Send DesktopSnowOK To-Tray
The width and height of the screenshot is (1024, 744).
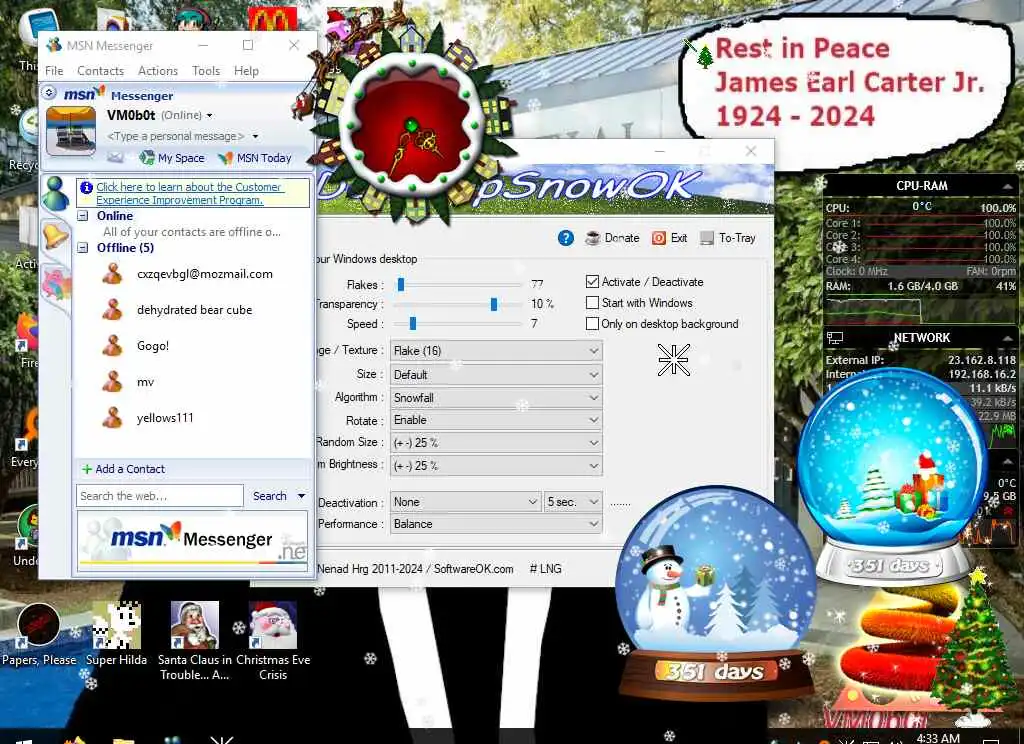point(728,238)
